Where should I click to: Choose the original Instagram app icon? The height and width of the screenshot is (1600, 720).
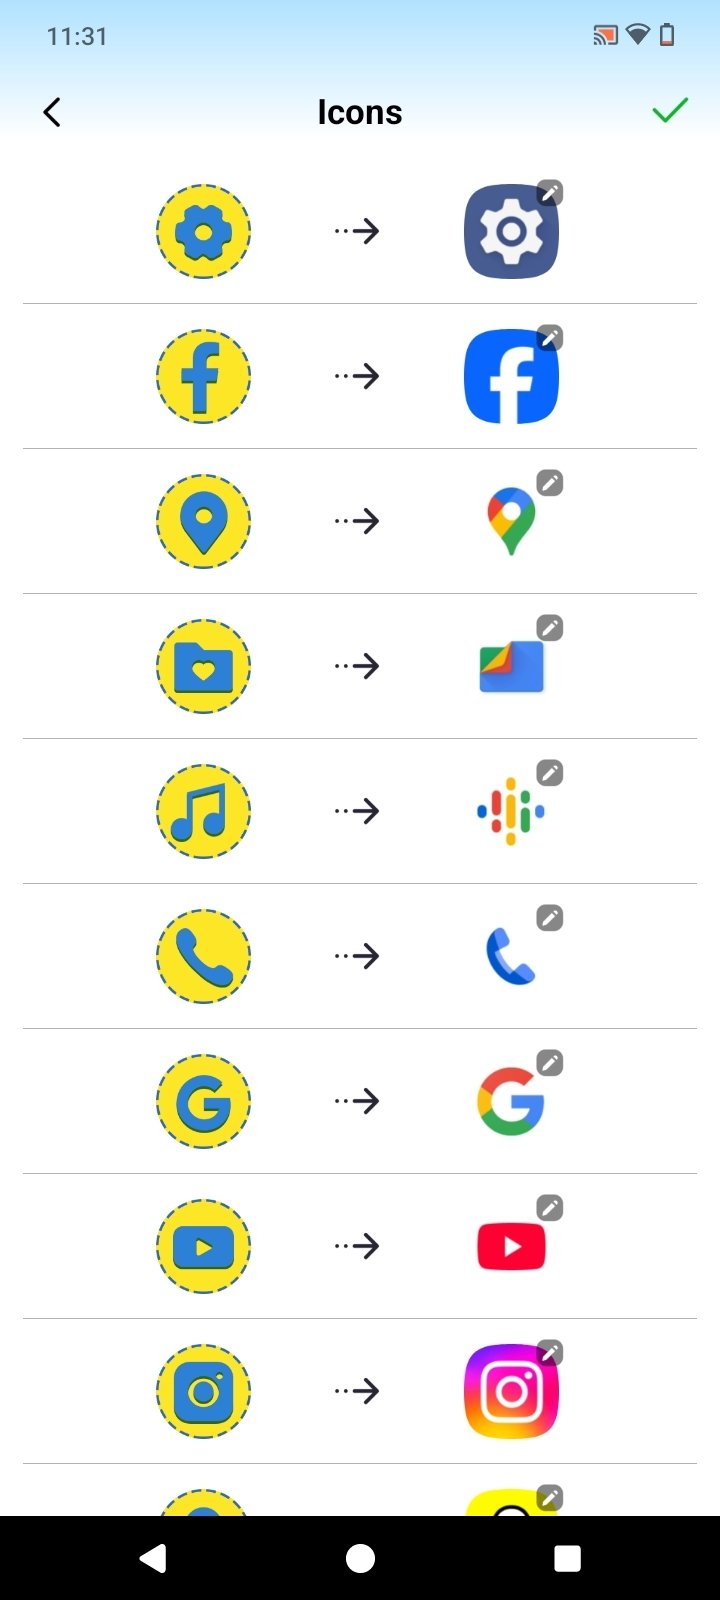511,1391
